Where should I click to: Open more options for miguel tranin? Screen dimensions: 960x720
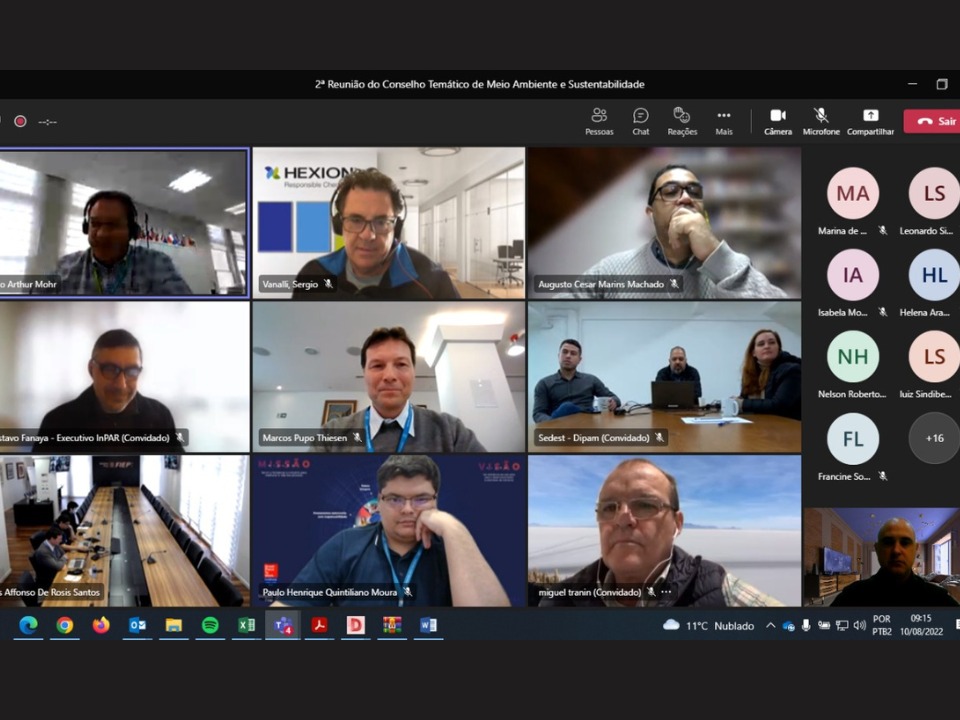click(666, 592)
